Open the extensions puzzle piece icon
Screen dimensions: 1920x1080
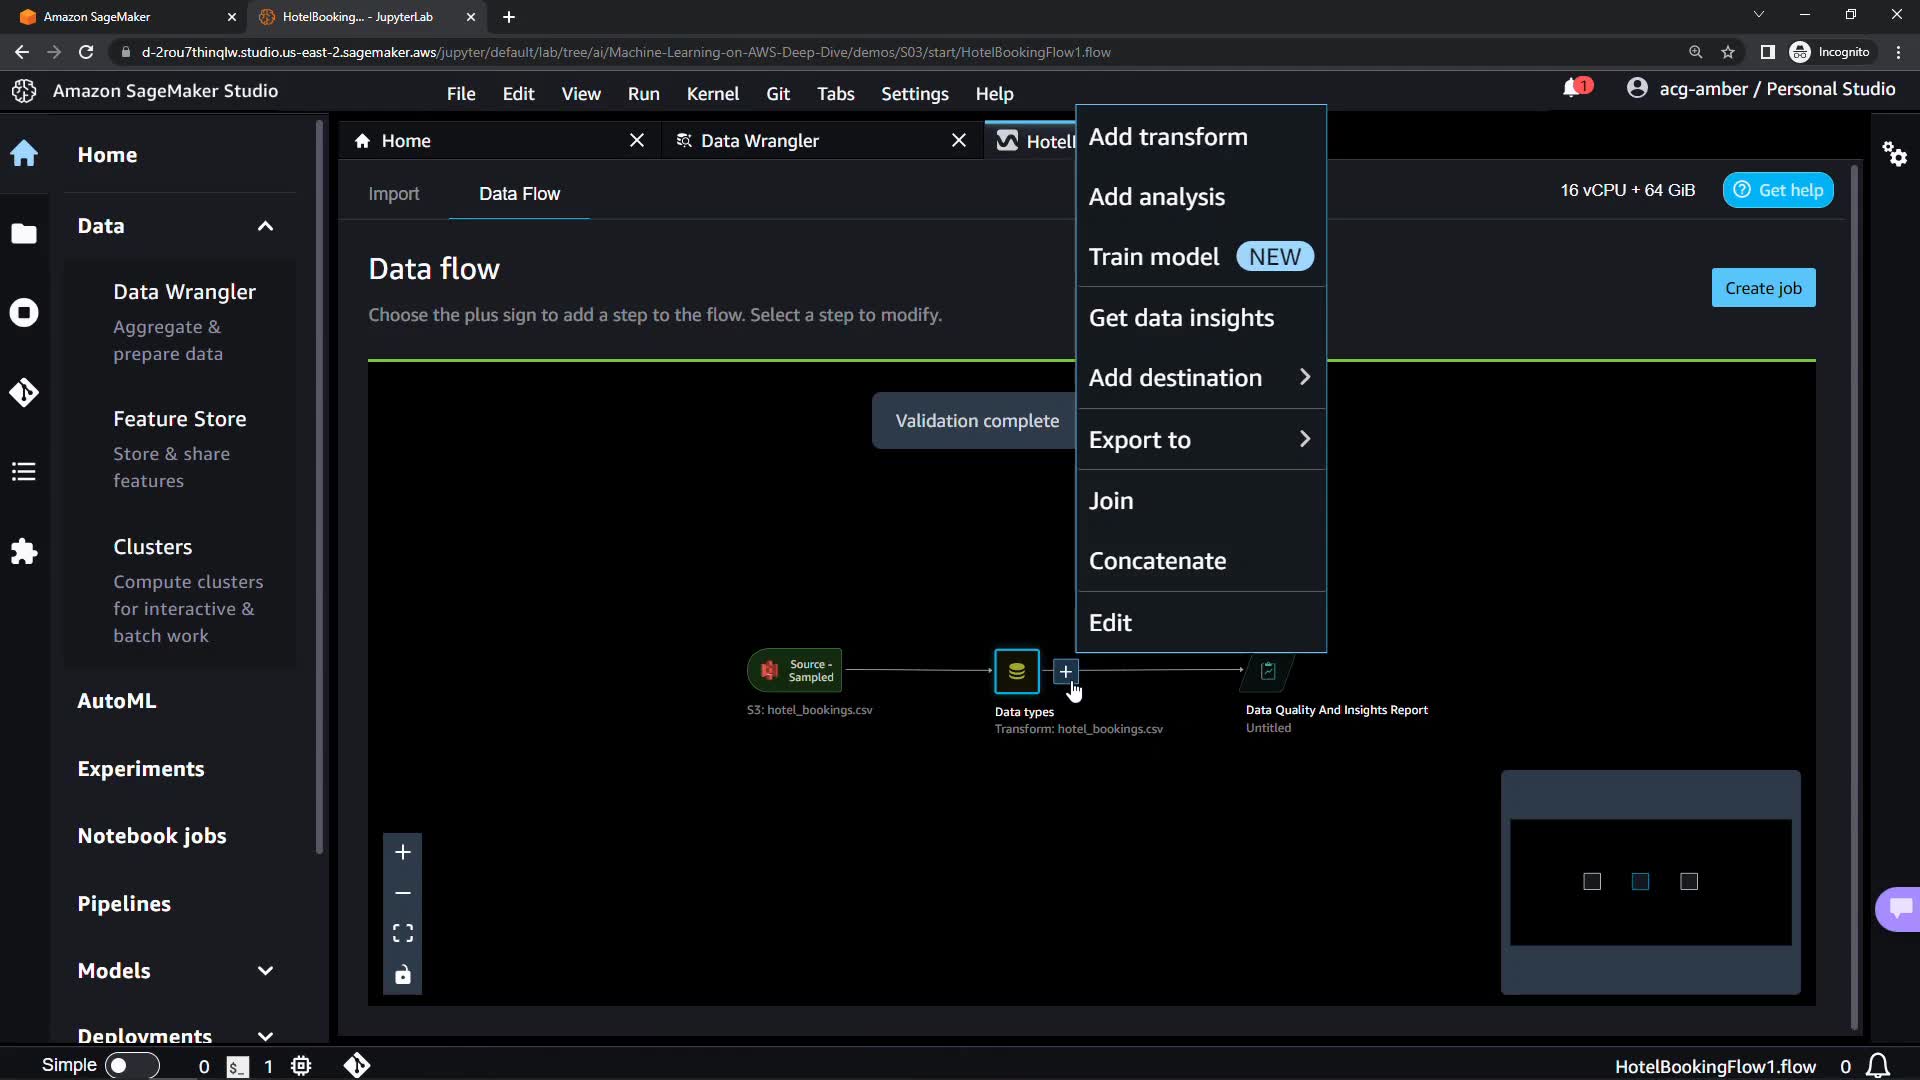tap(24, 552)
